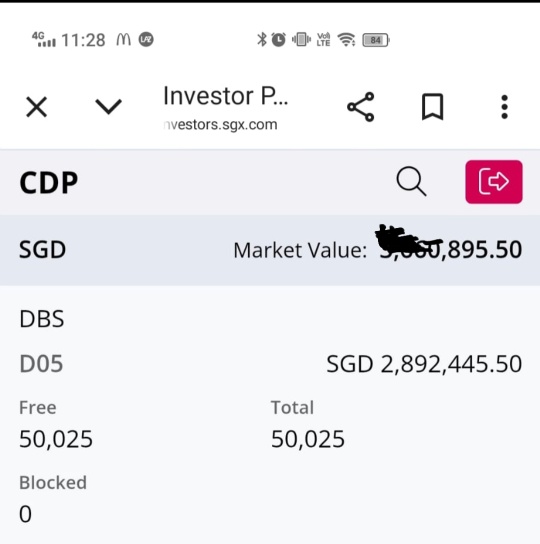Select the SGD market value row
This screenshot has width=540, height=544.
[x=270, y=250]
